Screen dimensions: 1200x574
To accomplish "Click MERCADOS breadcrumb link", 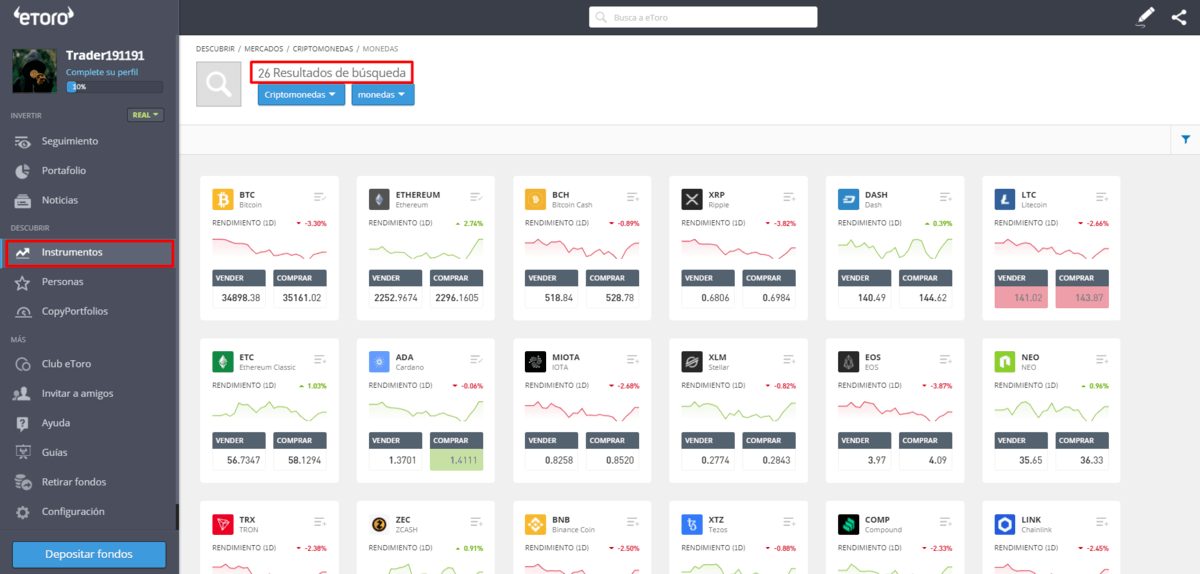I will (x=264, y=48).
